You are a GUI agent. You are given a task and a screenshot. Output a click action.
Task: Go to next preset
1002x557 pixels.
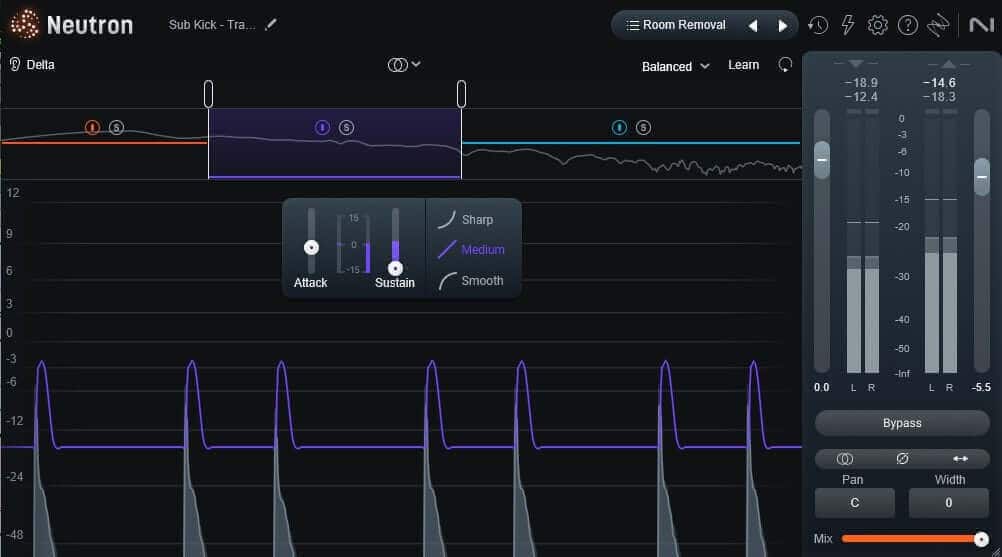click(x=782, y=26)
